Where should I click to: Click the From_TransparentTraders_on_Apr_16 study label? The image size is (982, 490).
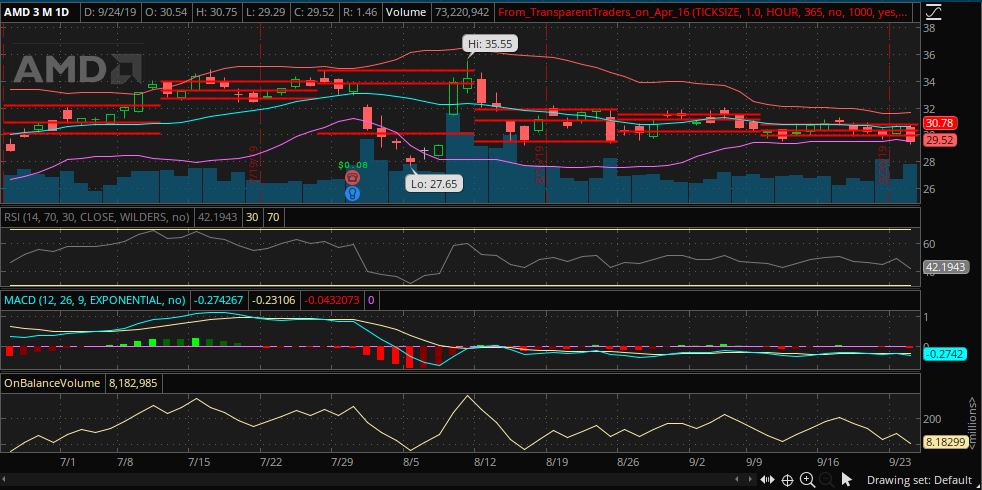pos(704,12)
